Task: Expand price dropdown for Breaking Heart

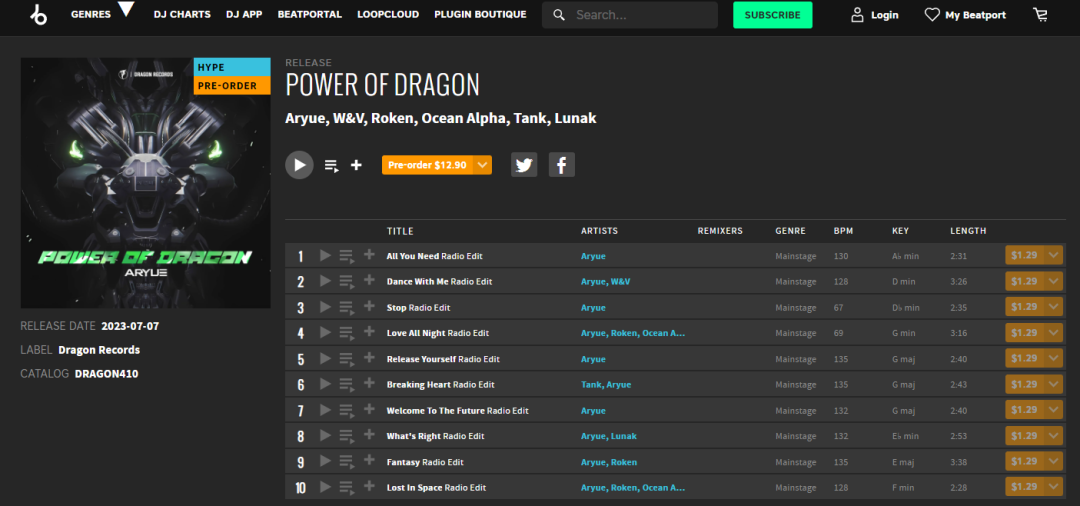Action: pos(1054,384)
